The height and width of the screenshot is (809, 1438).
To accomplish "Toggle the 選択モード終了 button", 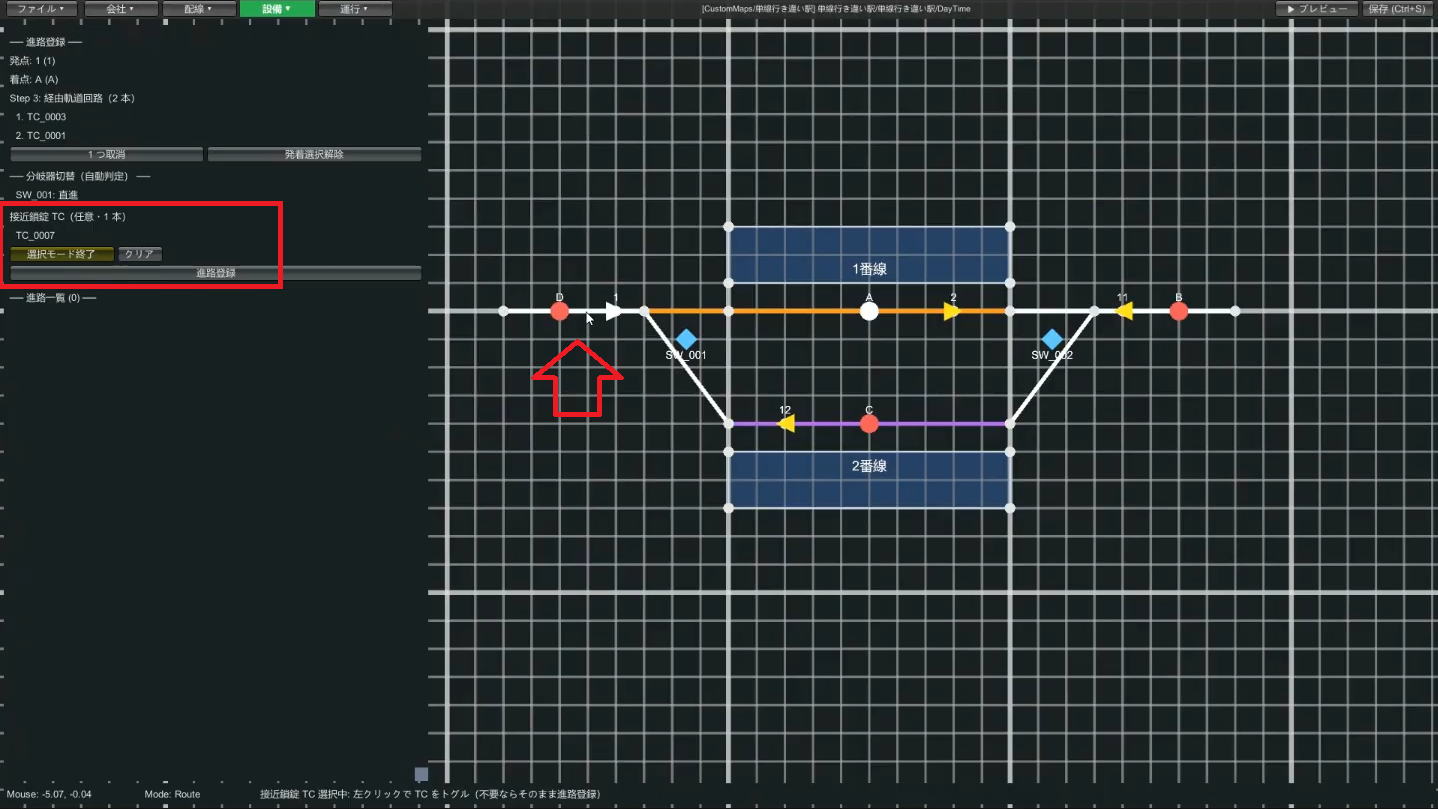I will click(x=62, y=254).
